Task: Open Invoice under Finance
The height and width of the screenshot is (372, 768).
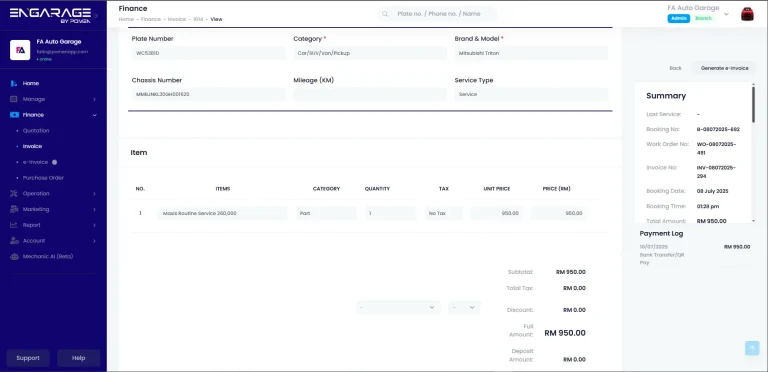Action: coord(32,146)
